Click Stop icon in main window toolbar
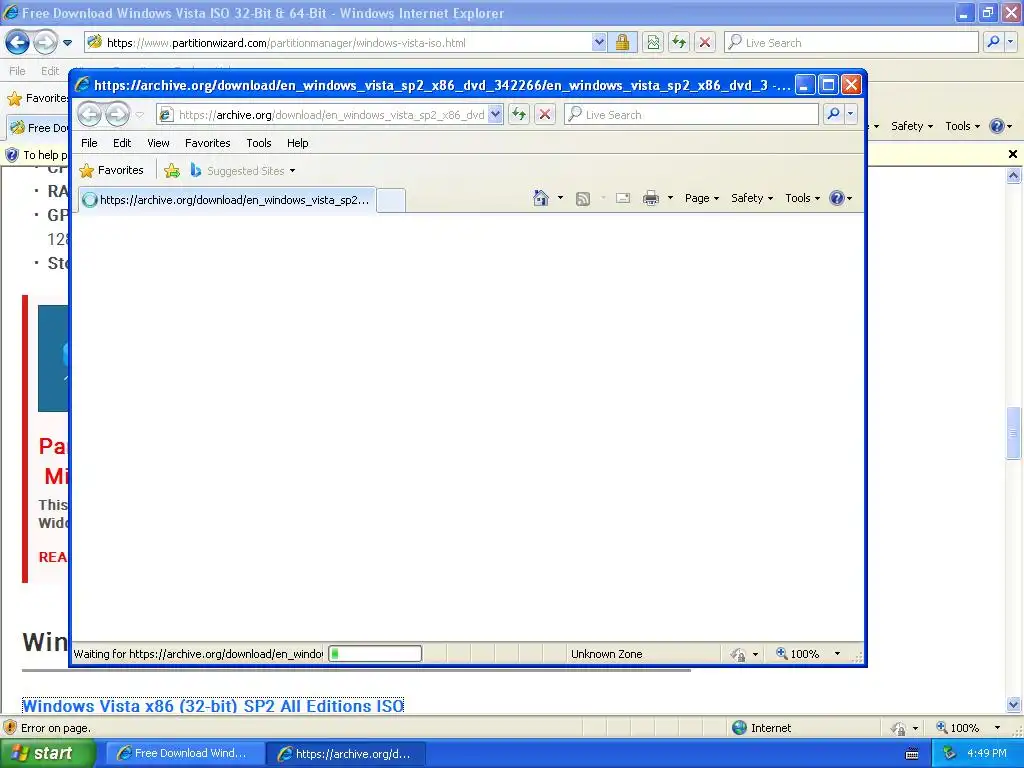 point(705,42)
